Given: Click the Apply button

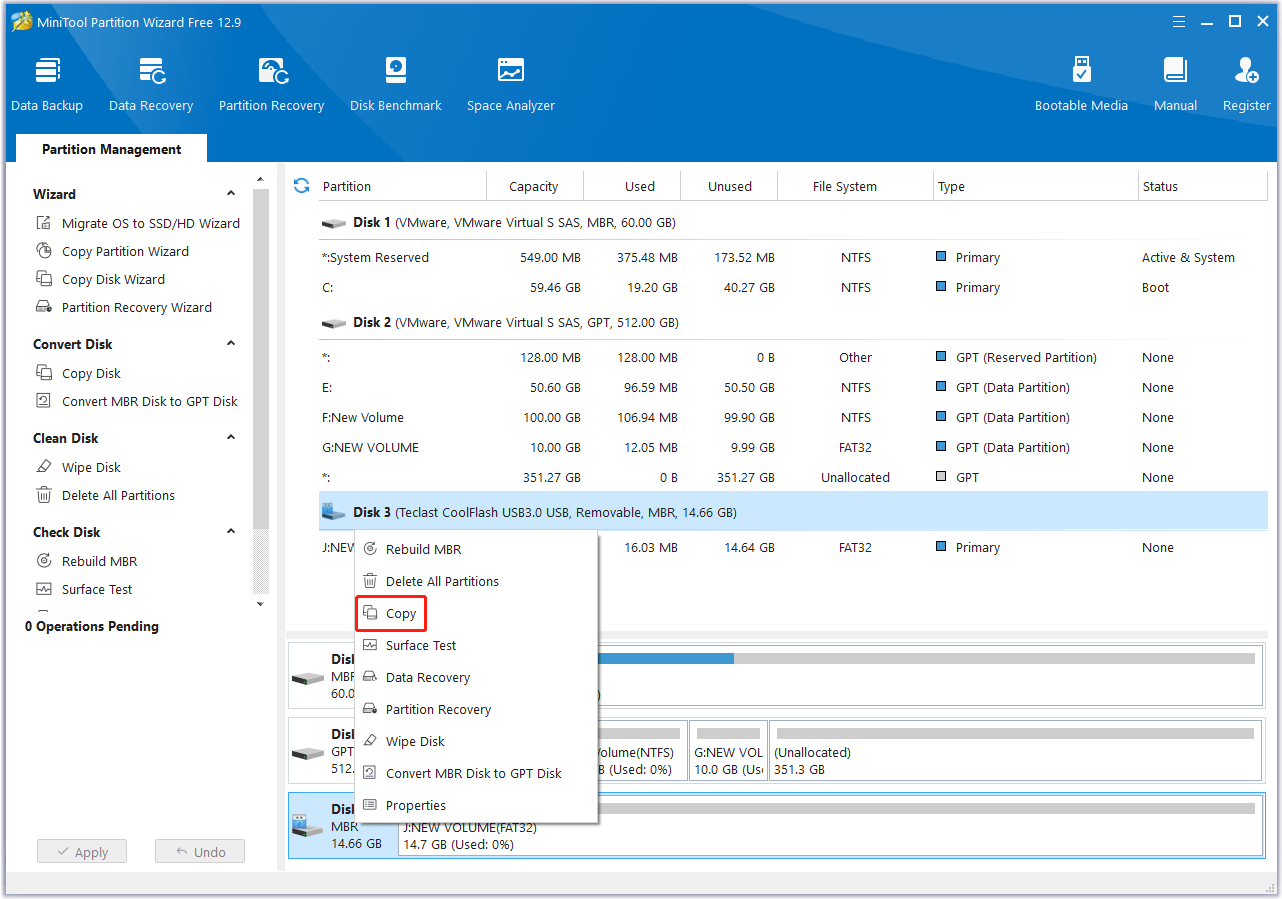Looking at the screenshot, I should [x=82, y=852].
